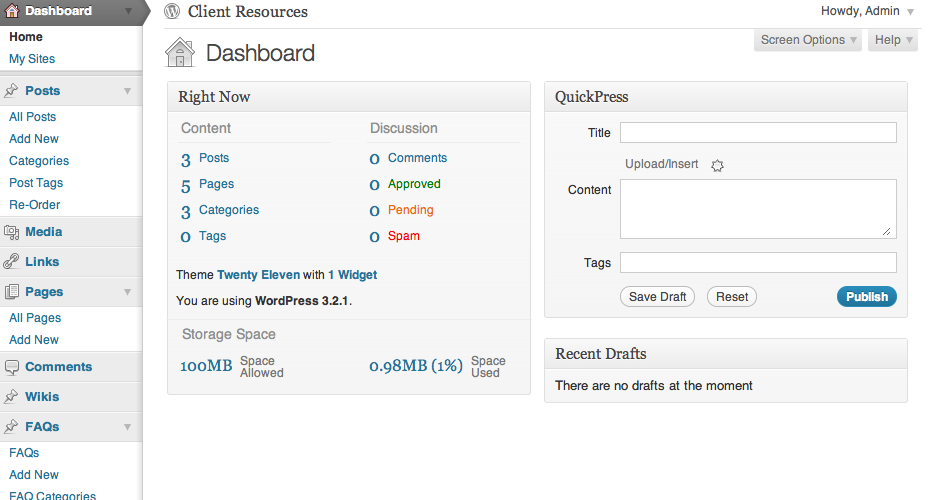Open the Pending comments link

(410, 210)
